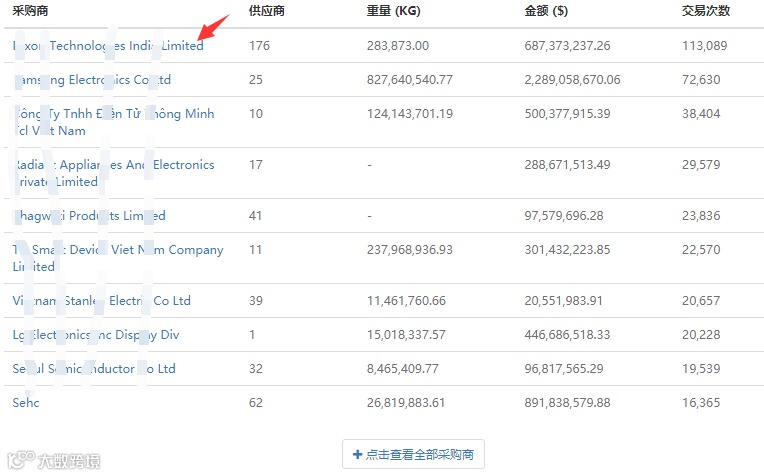Select amount 687,373,237.26
The width and height of the screenshot is (764, 476).
click(567, 46)
